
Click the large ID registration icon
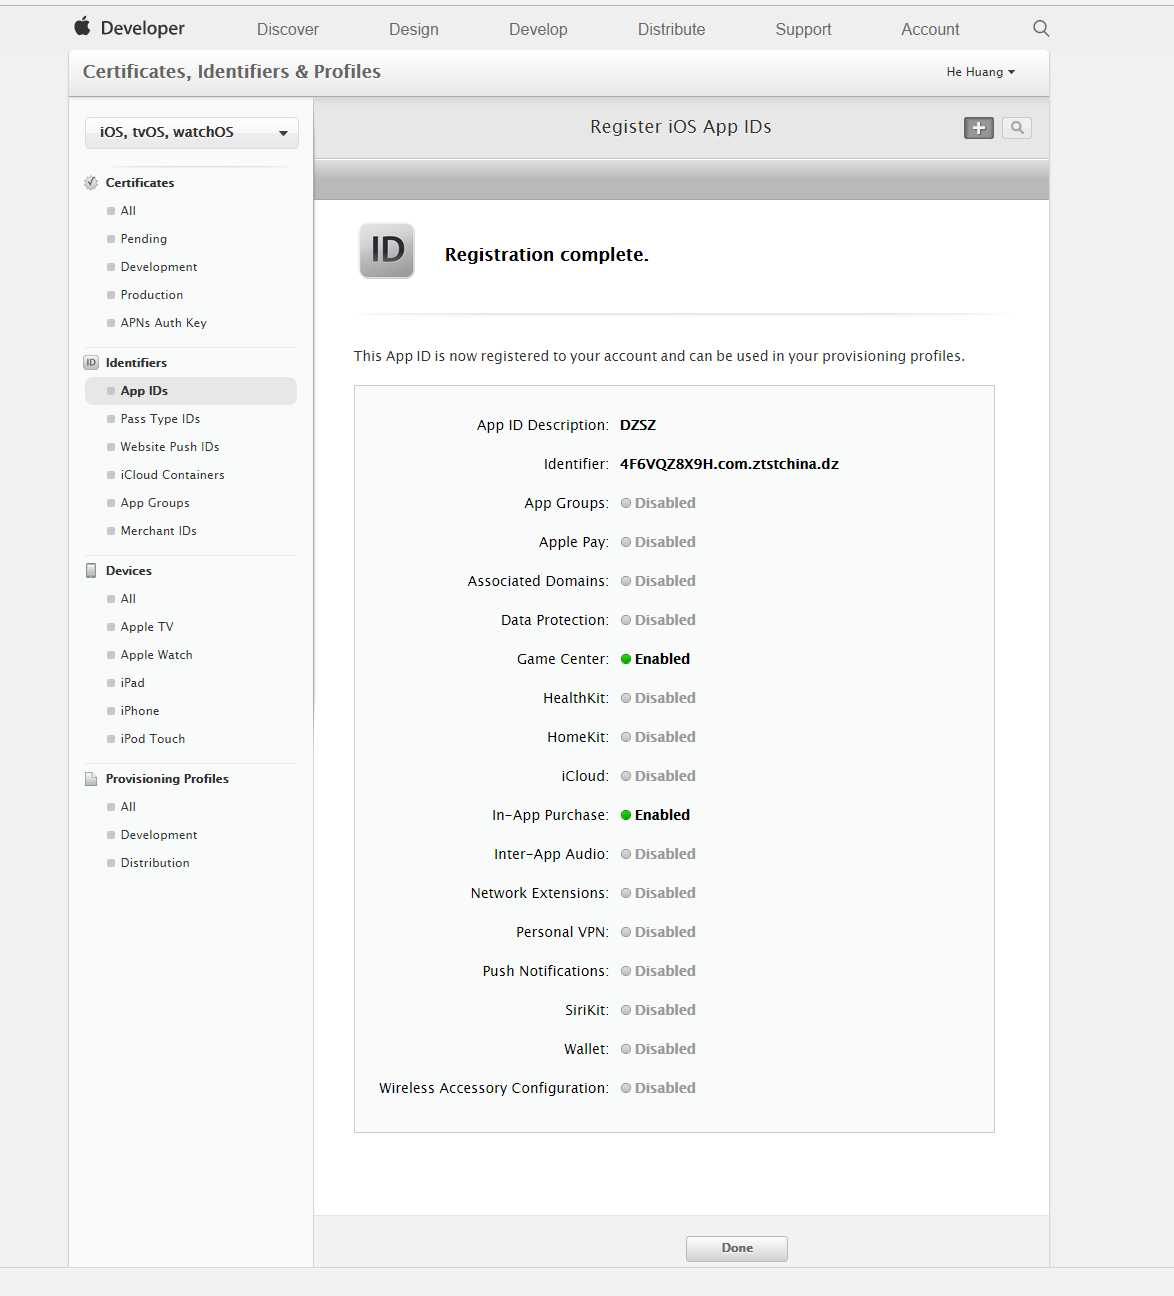click(x=387, y=250)
